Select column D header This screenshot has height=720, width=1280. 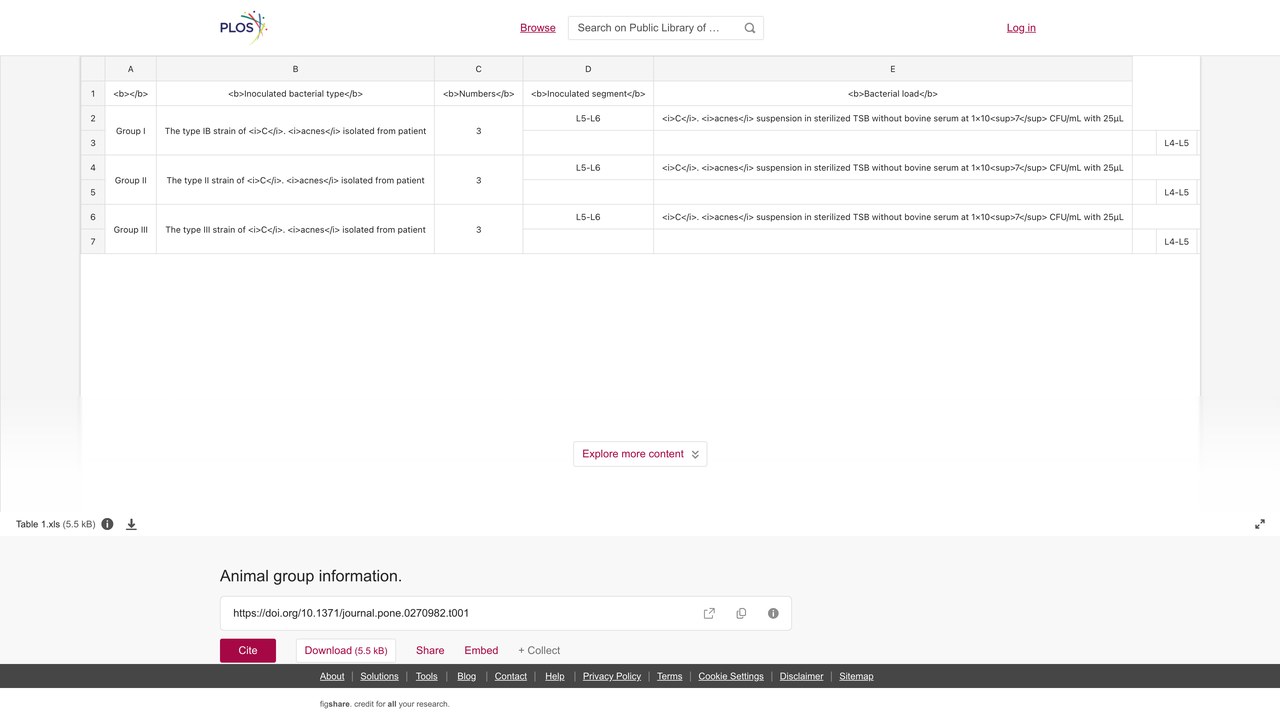(x=588, y=69)
